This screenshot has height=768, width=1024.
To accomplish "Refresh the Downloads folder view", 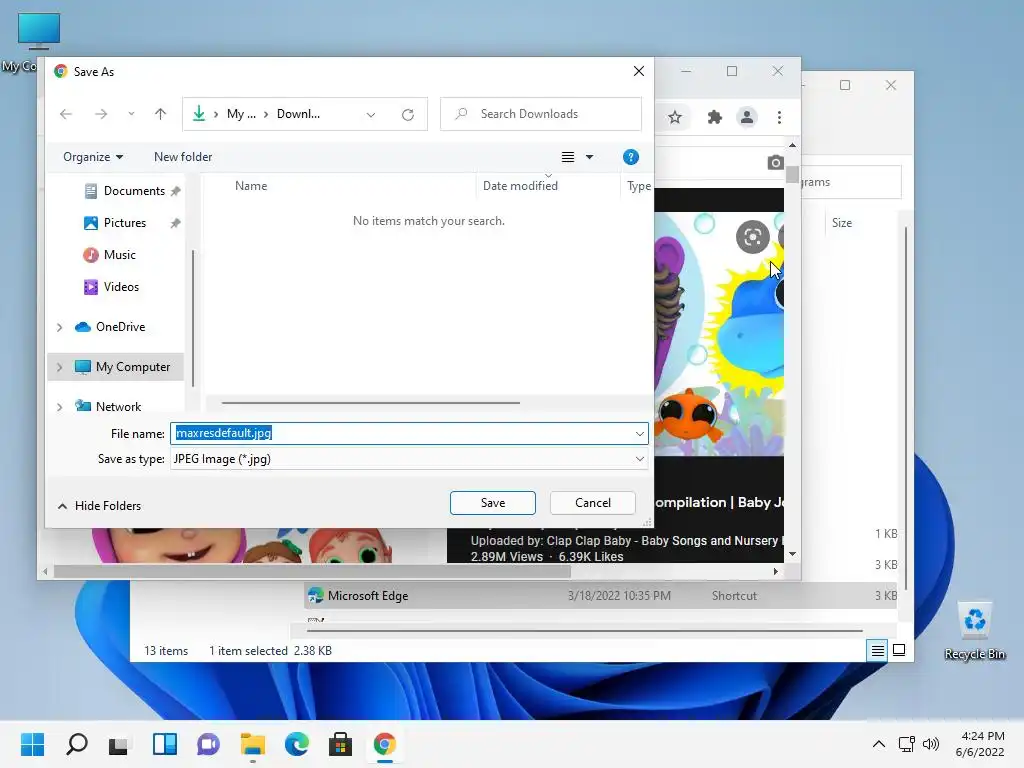I will [408, 115].
